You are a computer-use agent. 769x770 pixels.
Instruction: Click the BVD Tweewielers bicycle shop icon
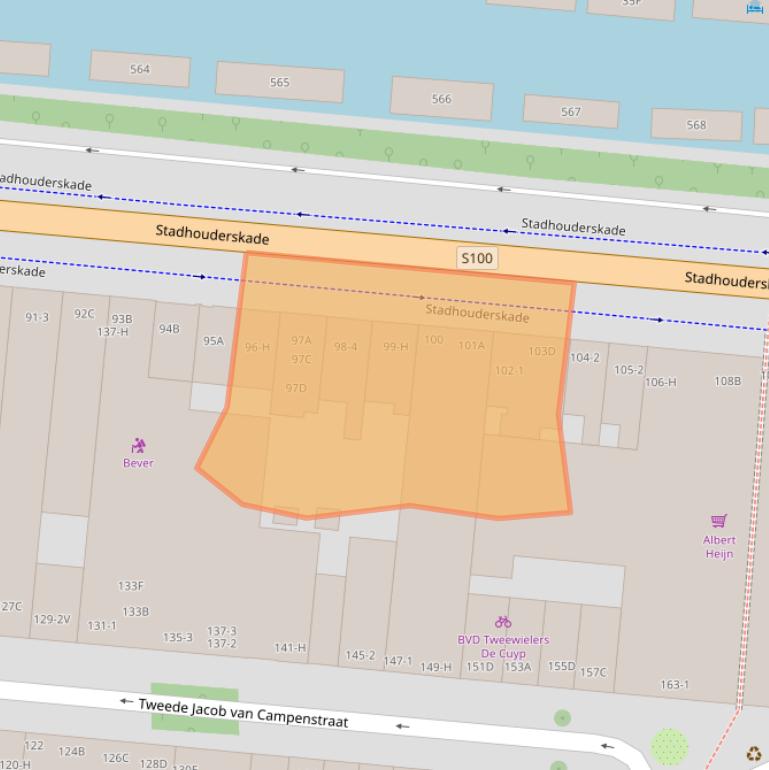(x=503, y=622)
